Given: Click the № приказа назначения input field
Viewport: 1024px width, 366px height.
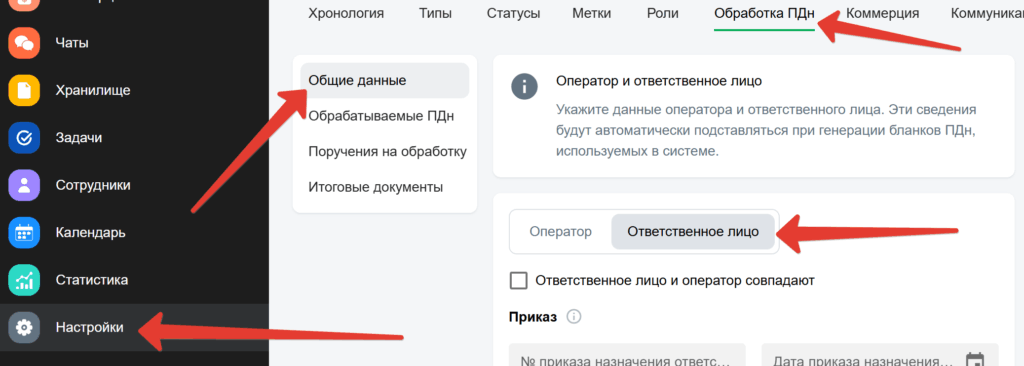Looking at the screenshot, I should point(627,355).
